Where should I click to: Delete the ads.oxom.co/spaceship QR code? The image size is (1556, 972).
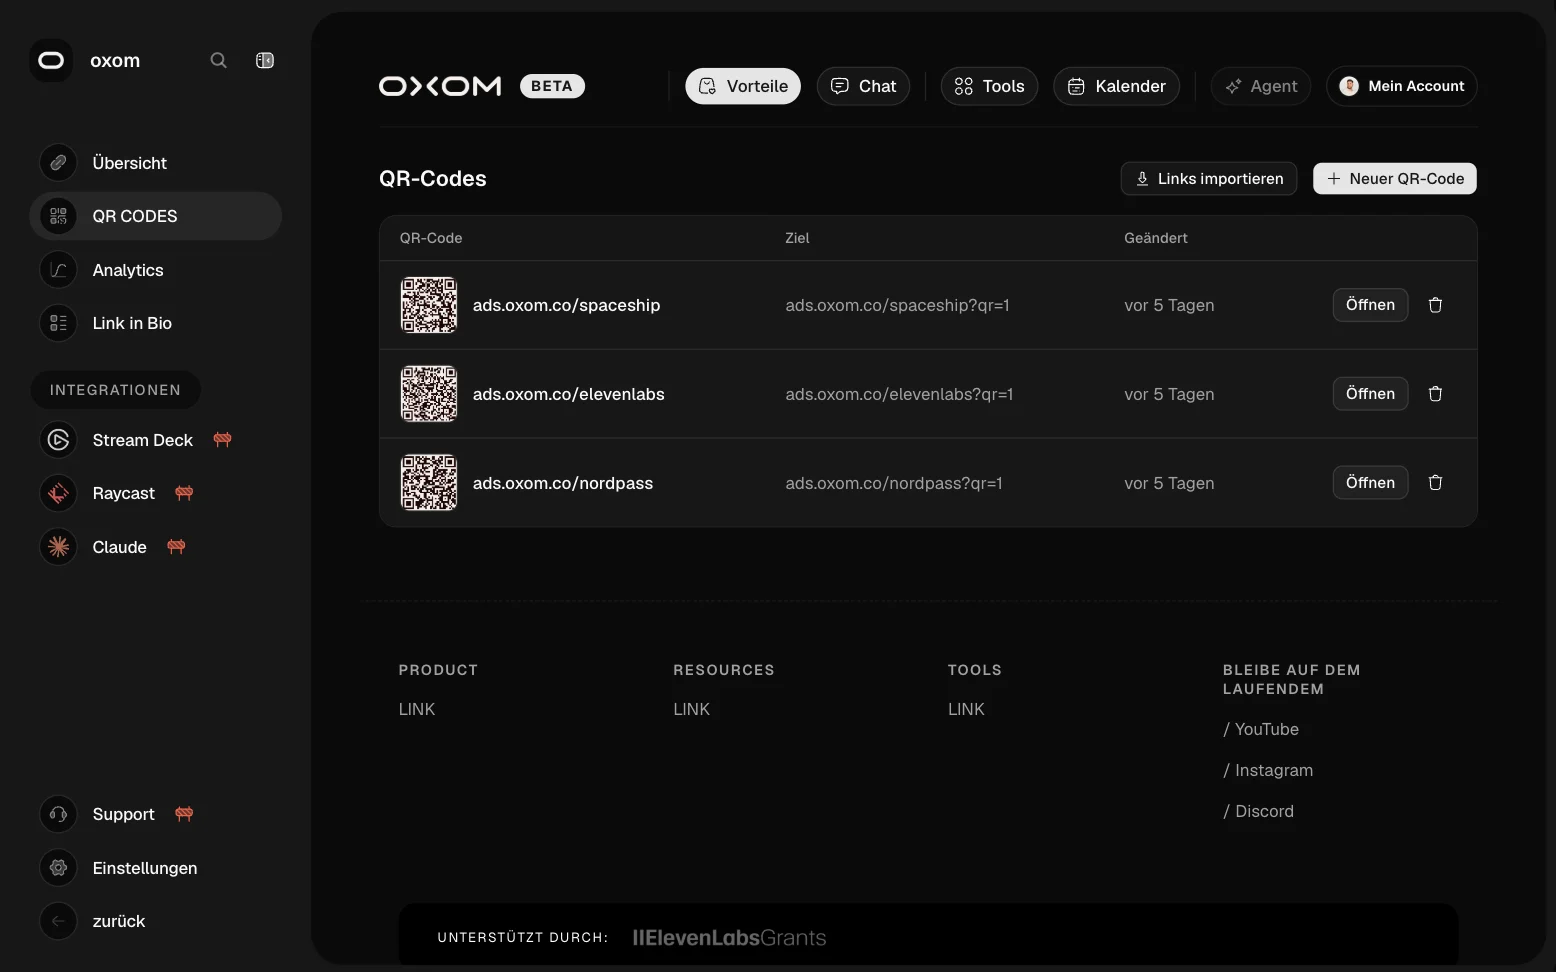pos(1435,305)
